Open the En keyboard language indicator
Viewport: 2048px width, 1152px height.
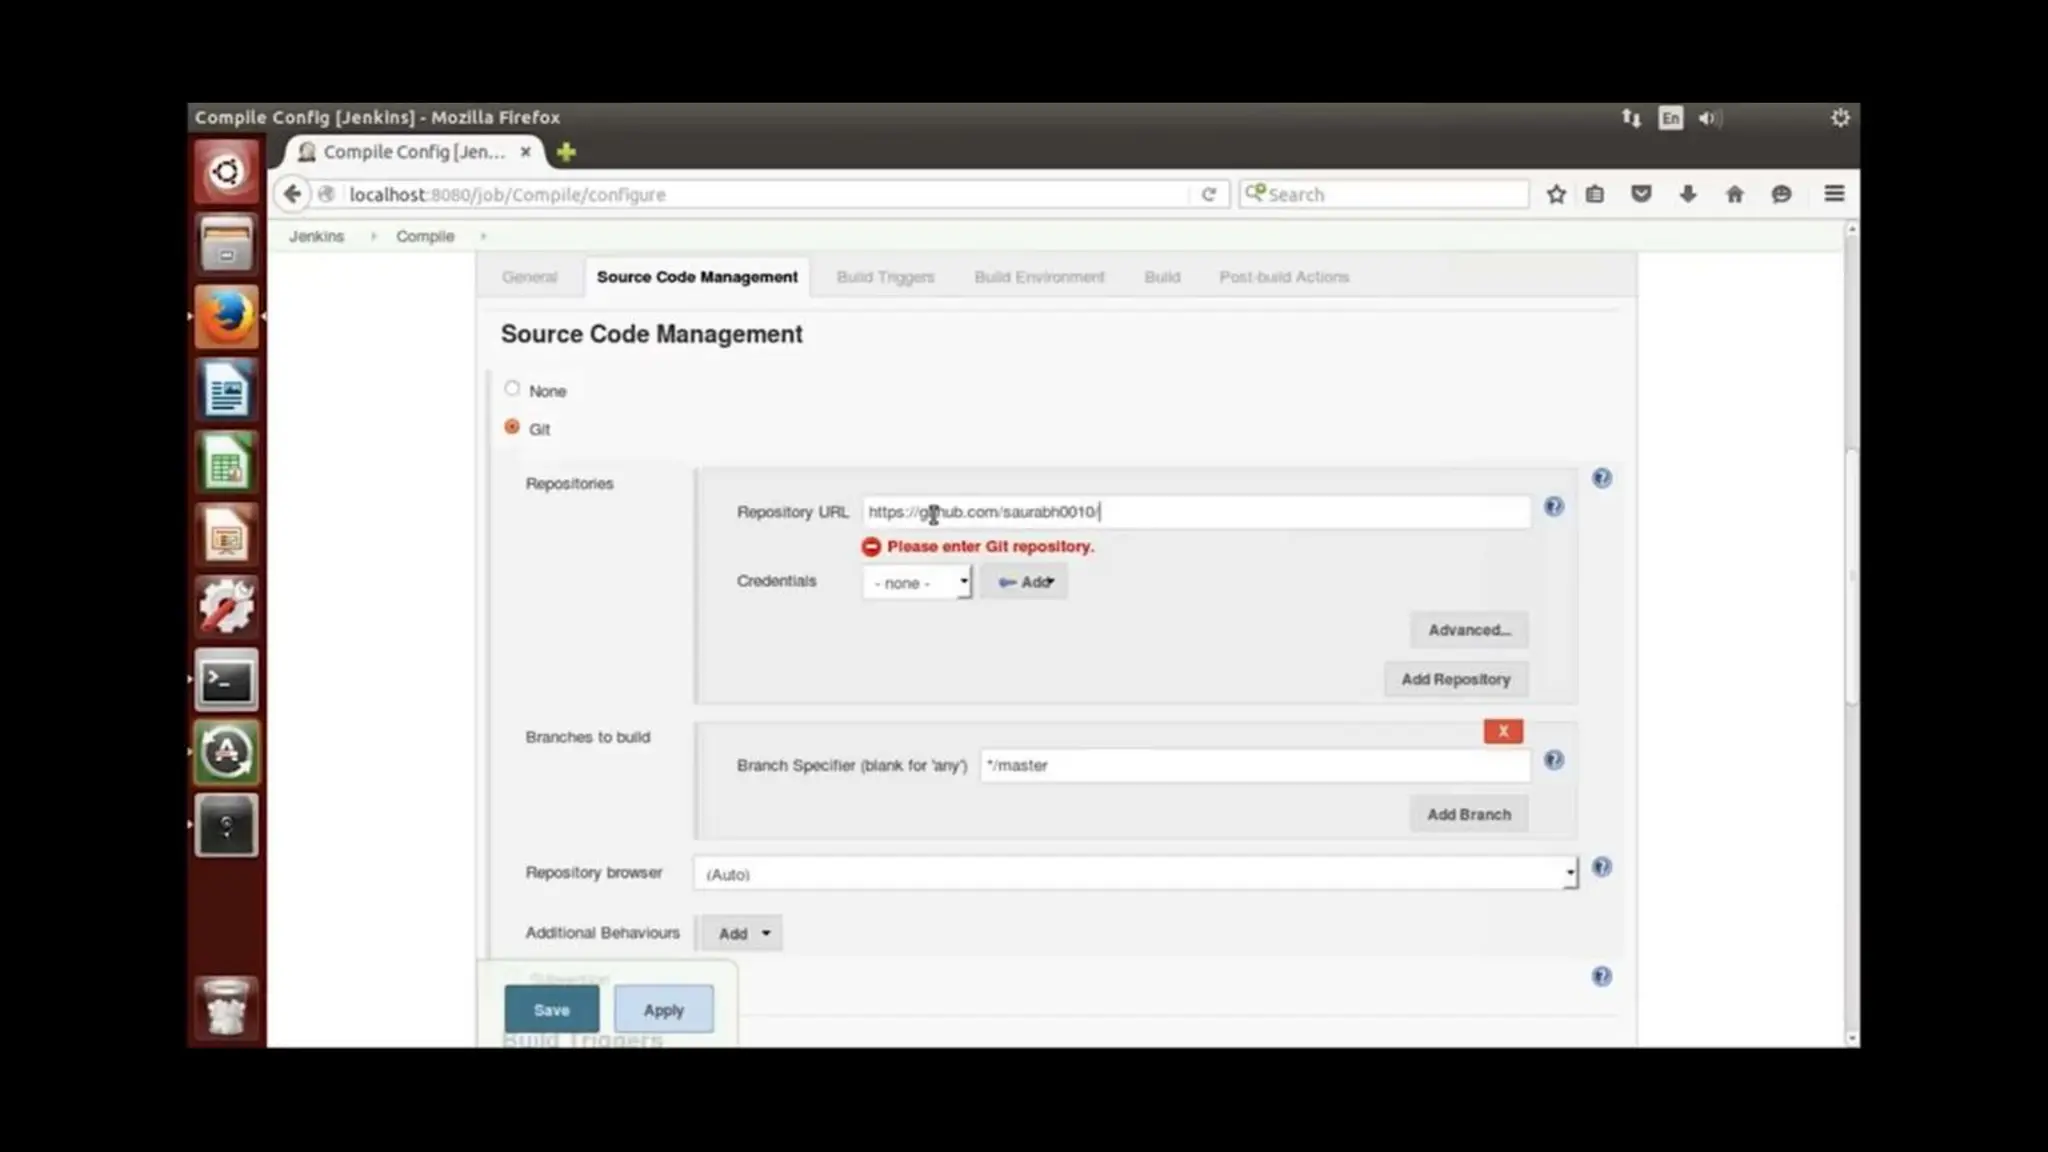[1670, 118]
